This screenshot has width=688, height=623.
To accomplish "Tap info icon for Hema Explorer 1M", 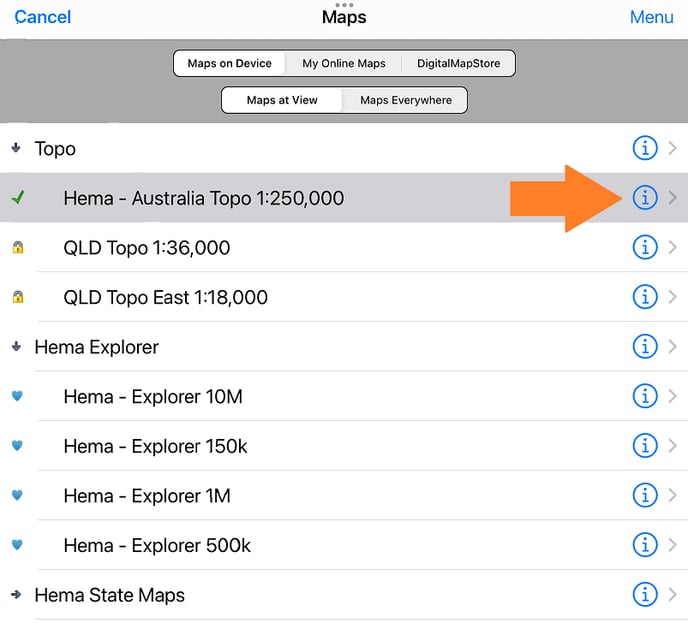I will (645, 495).
